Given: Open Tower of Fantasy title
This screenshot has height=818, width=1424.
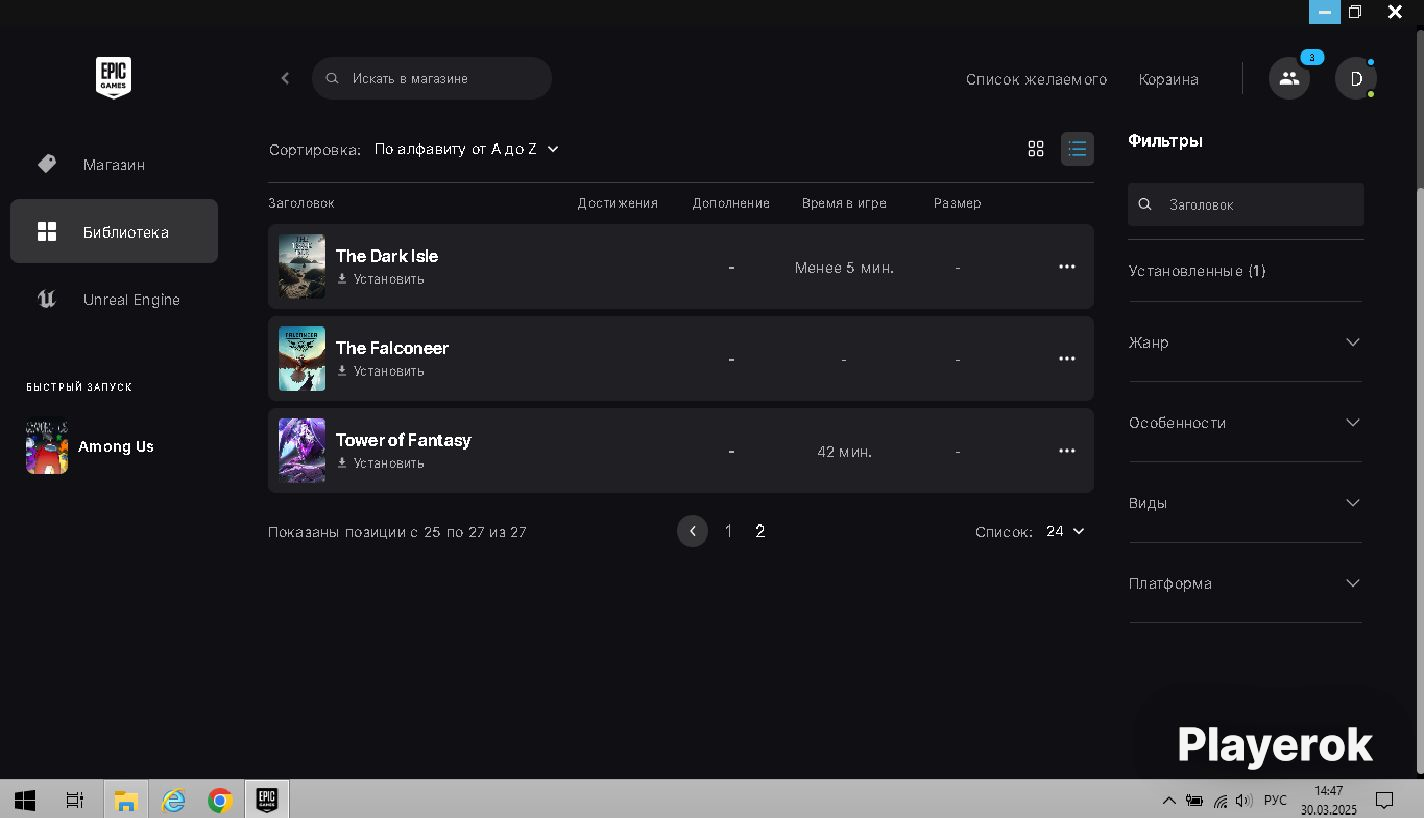Looking at the screenshot, I should 403,440.
